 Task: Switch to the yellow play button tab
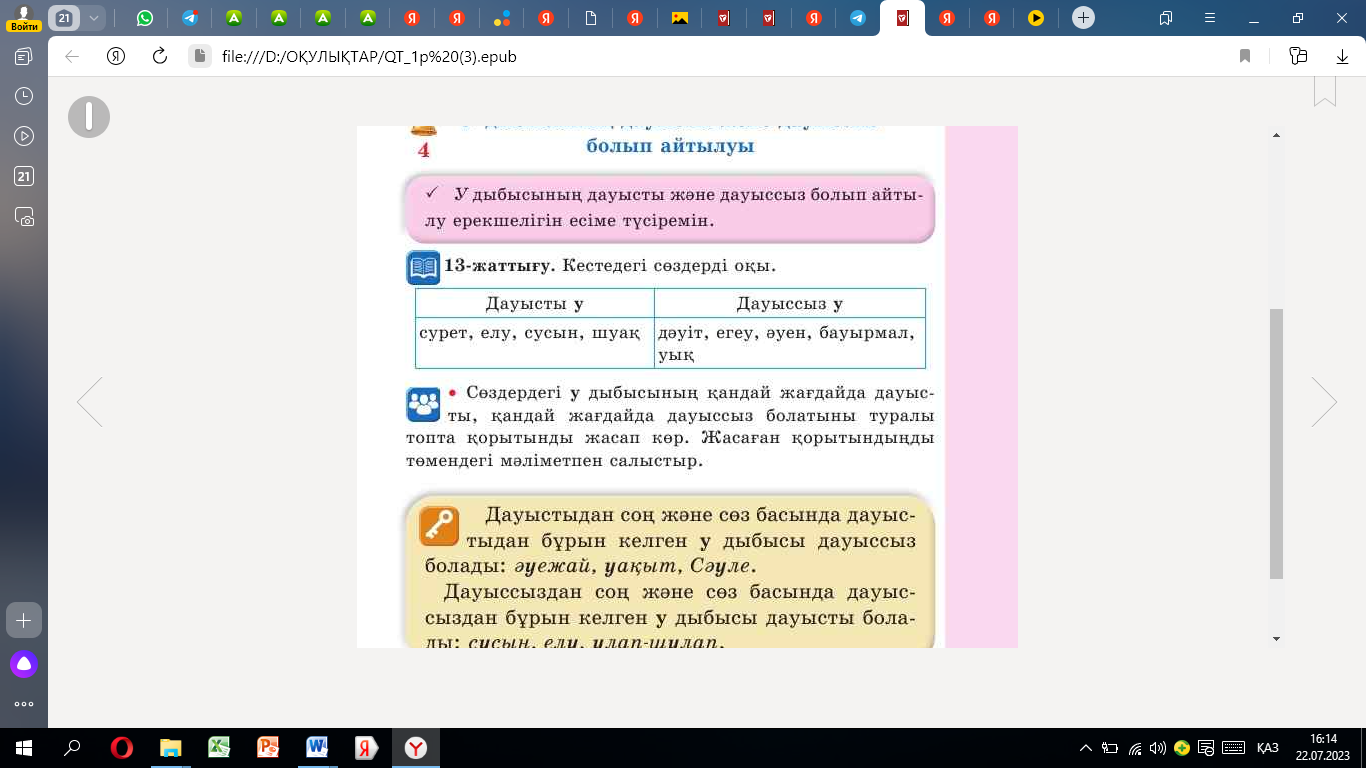click(1036, 18)
